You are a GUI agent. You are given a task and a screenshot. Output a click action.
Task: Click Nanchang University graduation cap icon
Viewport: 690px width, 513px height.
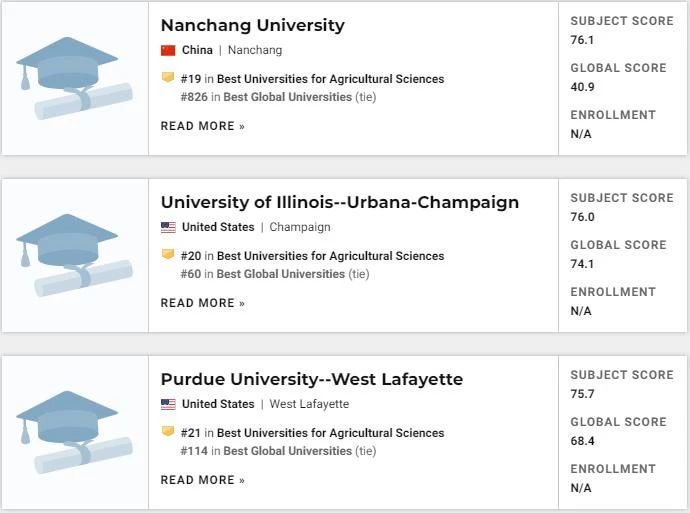tap(75, 78)
